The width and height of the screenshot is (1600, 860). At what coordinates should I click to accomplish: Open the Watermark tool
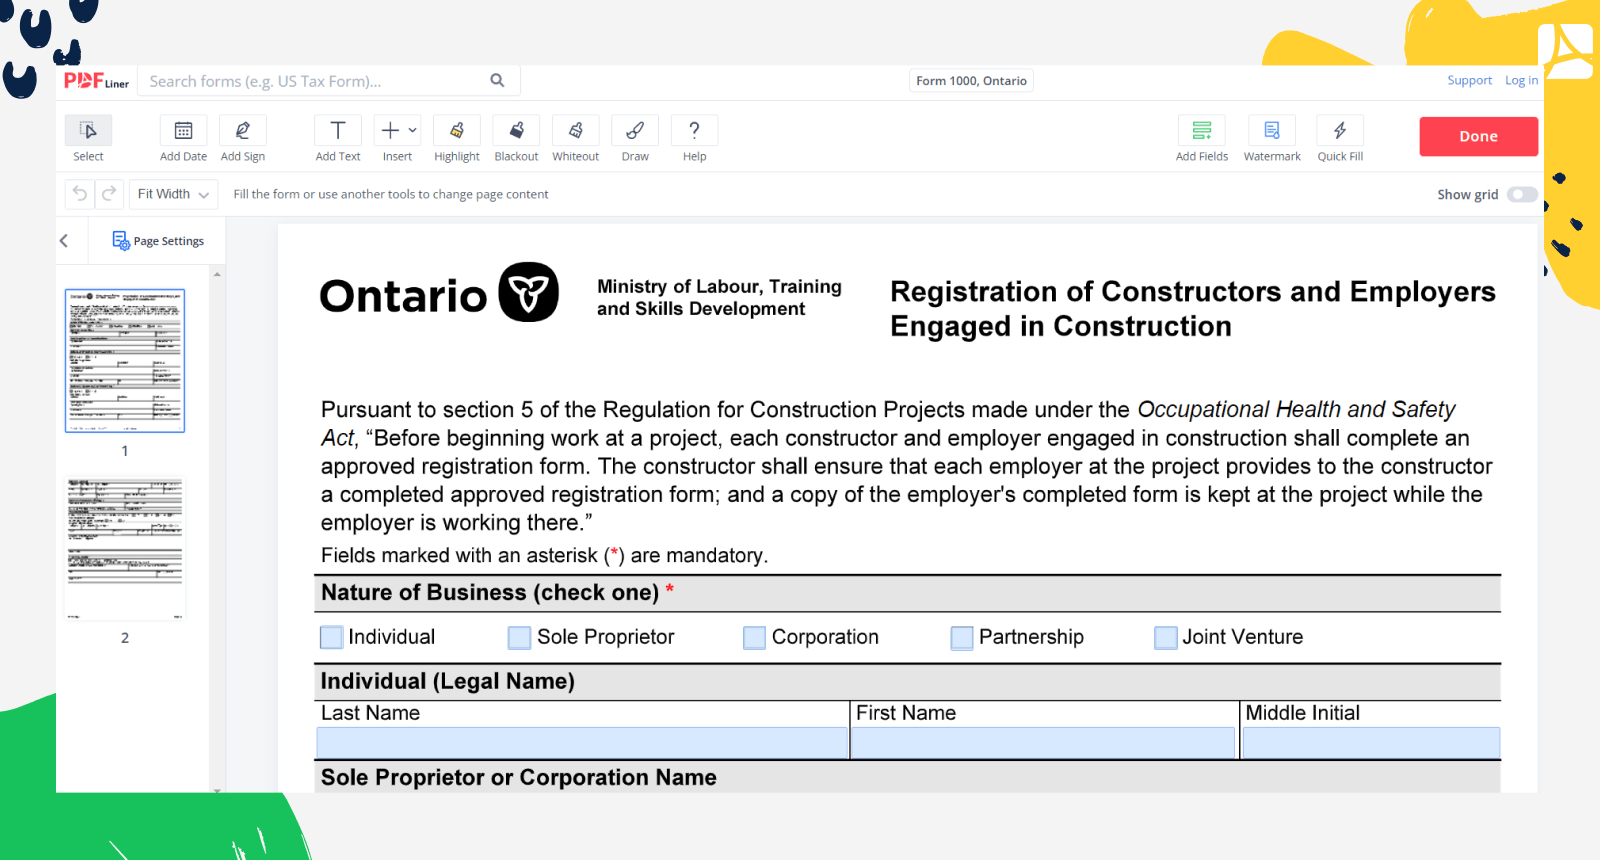point(1272,131)
